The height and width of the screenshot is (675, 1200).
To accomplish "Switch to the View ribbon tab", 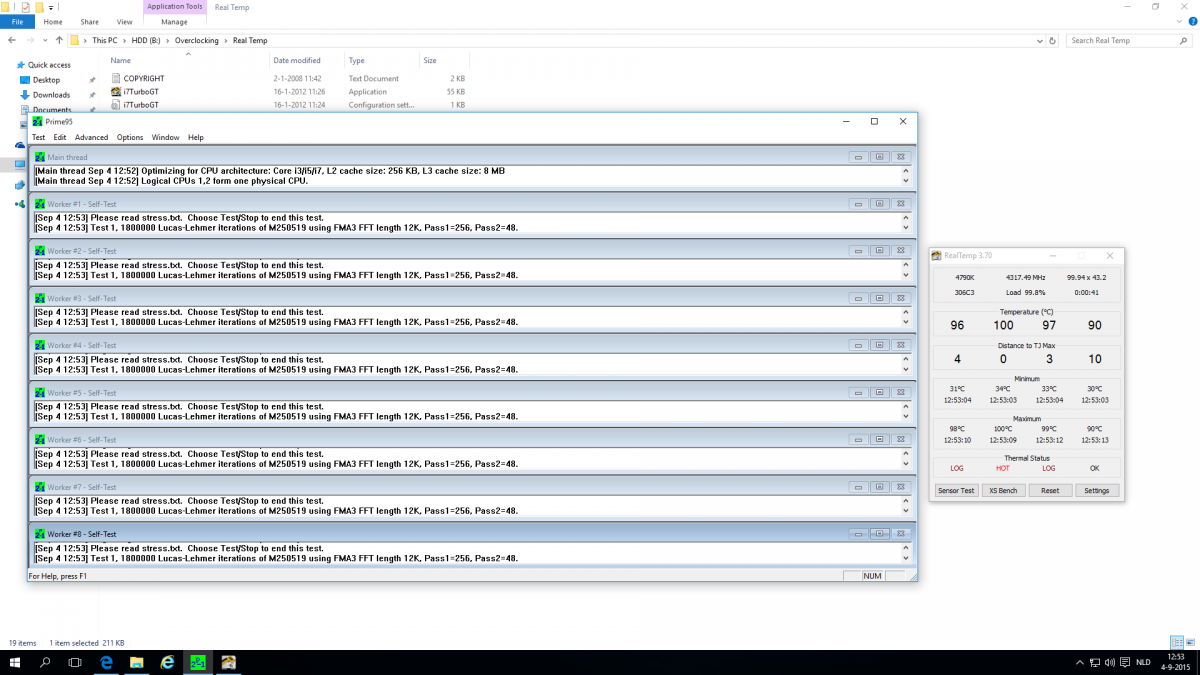I will tap(124, 21).
